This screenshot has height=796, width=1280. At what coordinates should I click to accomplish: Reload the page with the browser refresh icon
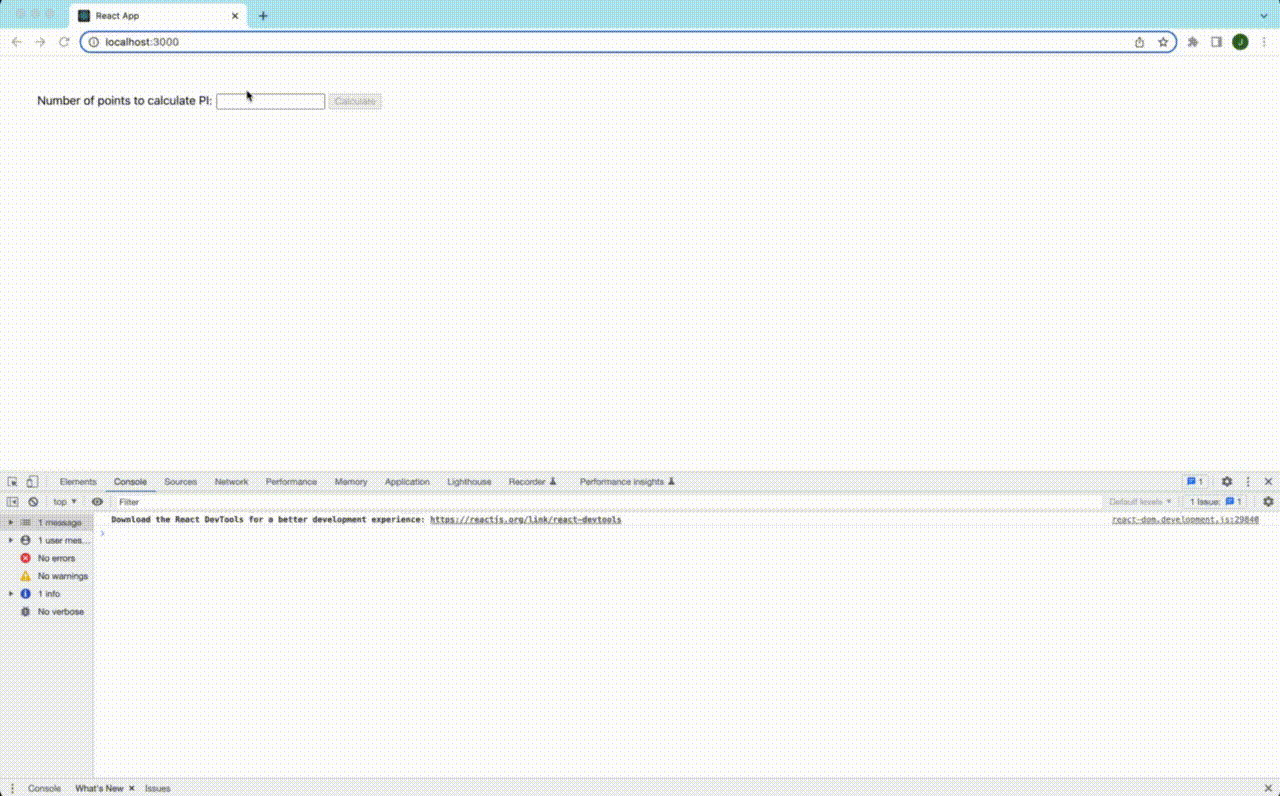pyautogui.click(x=64, y=42)
